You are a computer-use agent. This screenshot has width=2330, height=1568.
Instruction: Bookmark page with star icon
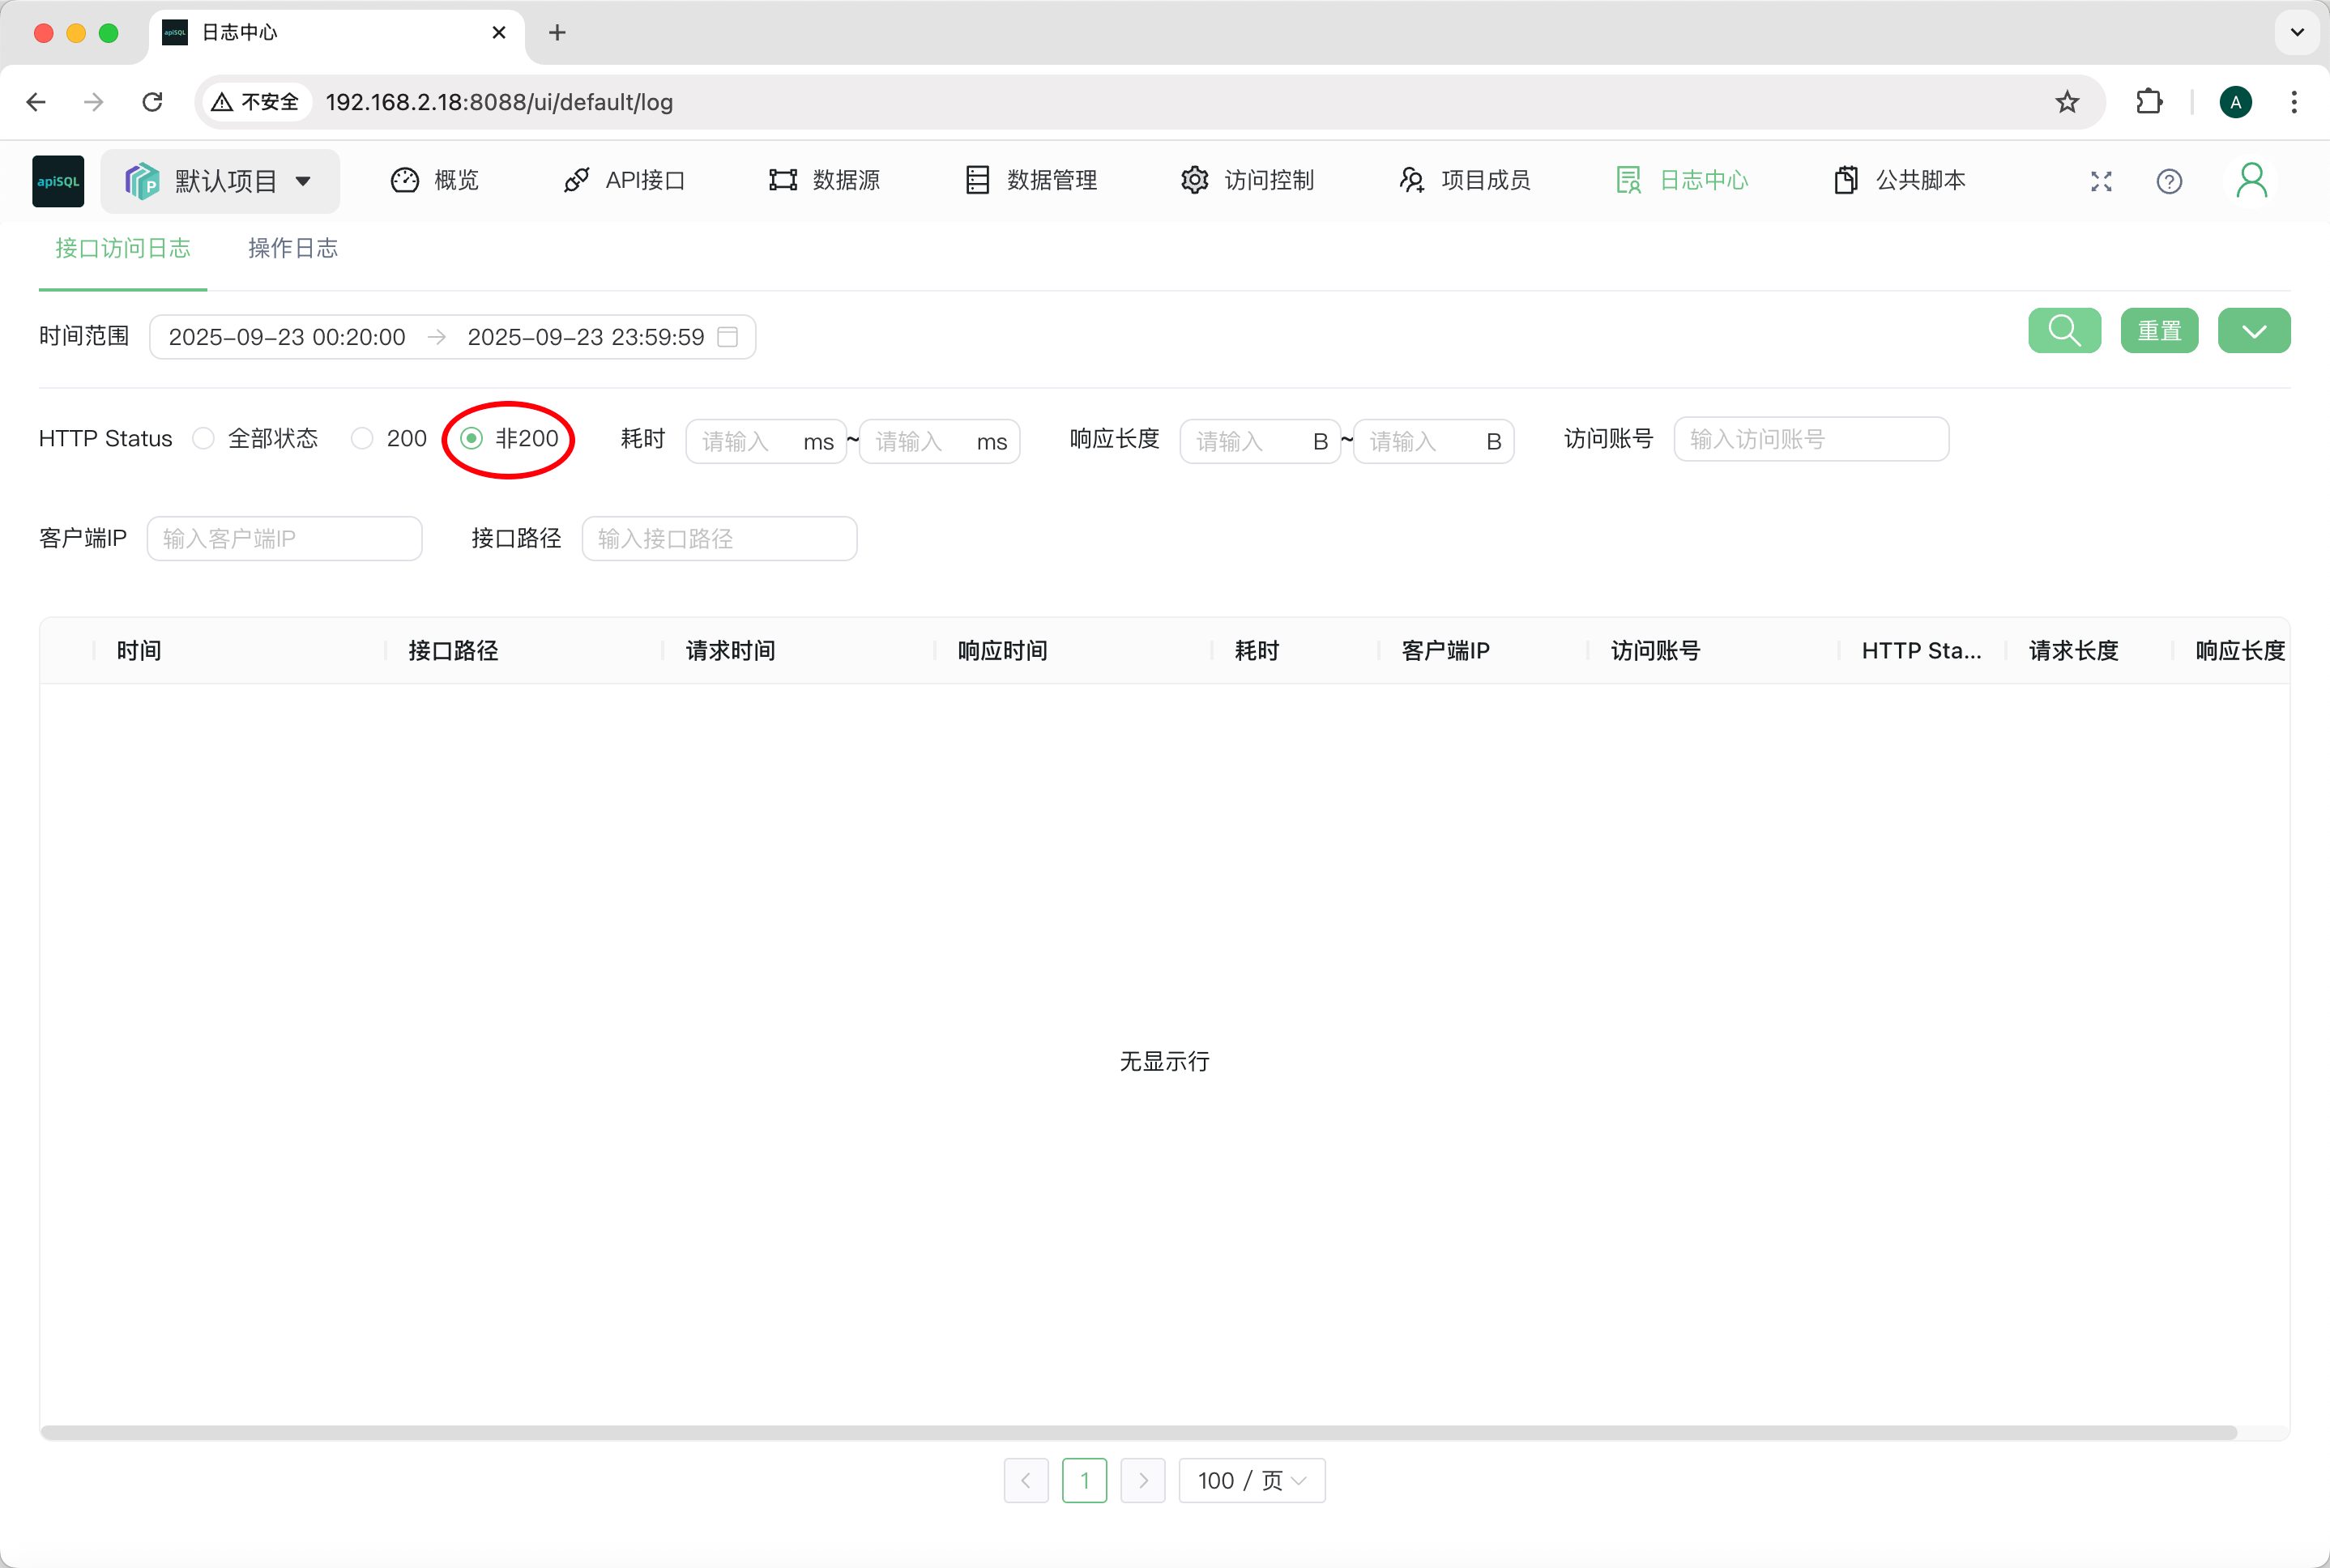(2067, 102)
